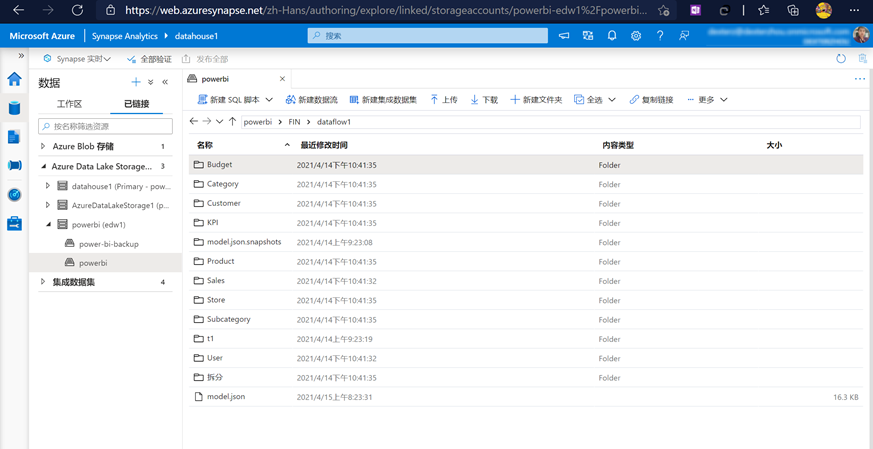873x449 pixels.
Task: Click the announcements megaphone icon
Action: pos(564,36)
